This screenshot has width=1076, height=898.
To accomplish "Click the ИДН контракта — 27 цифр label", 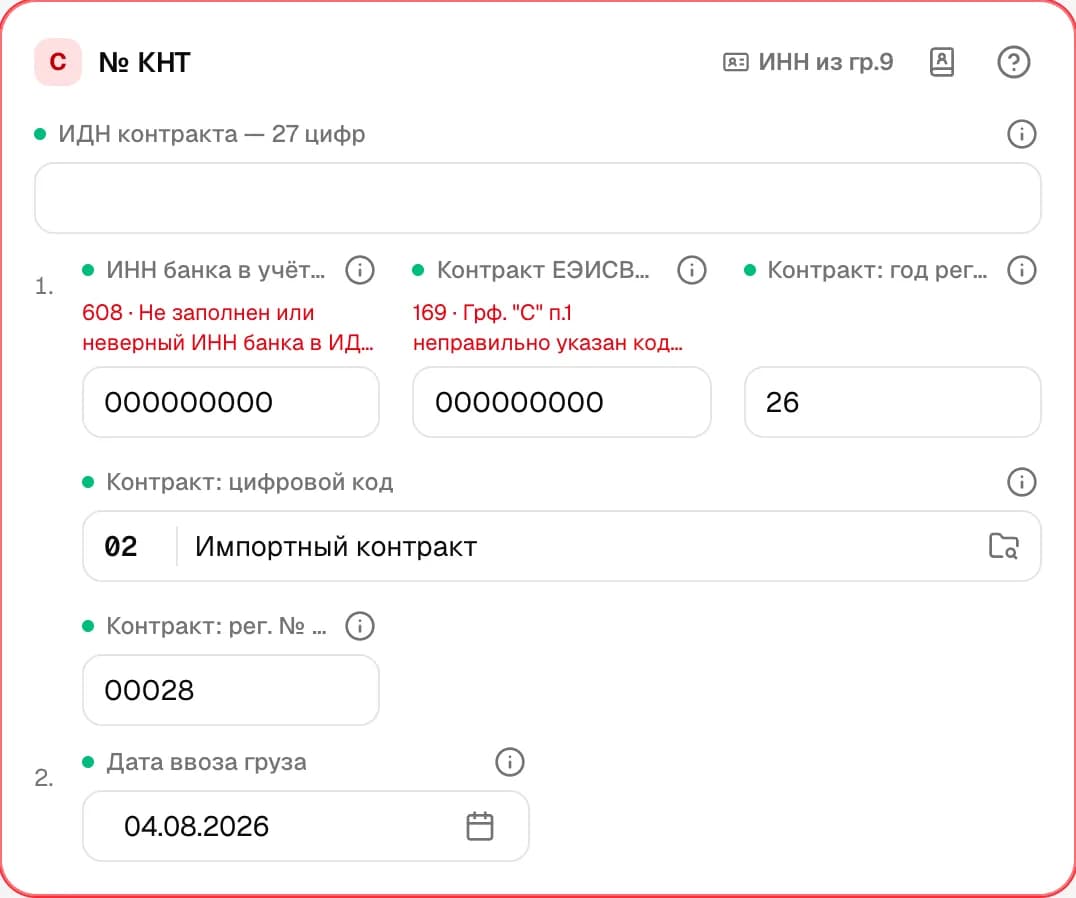I will [211, 134].
